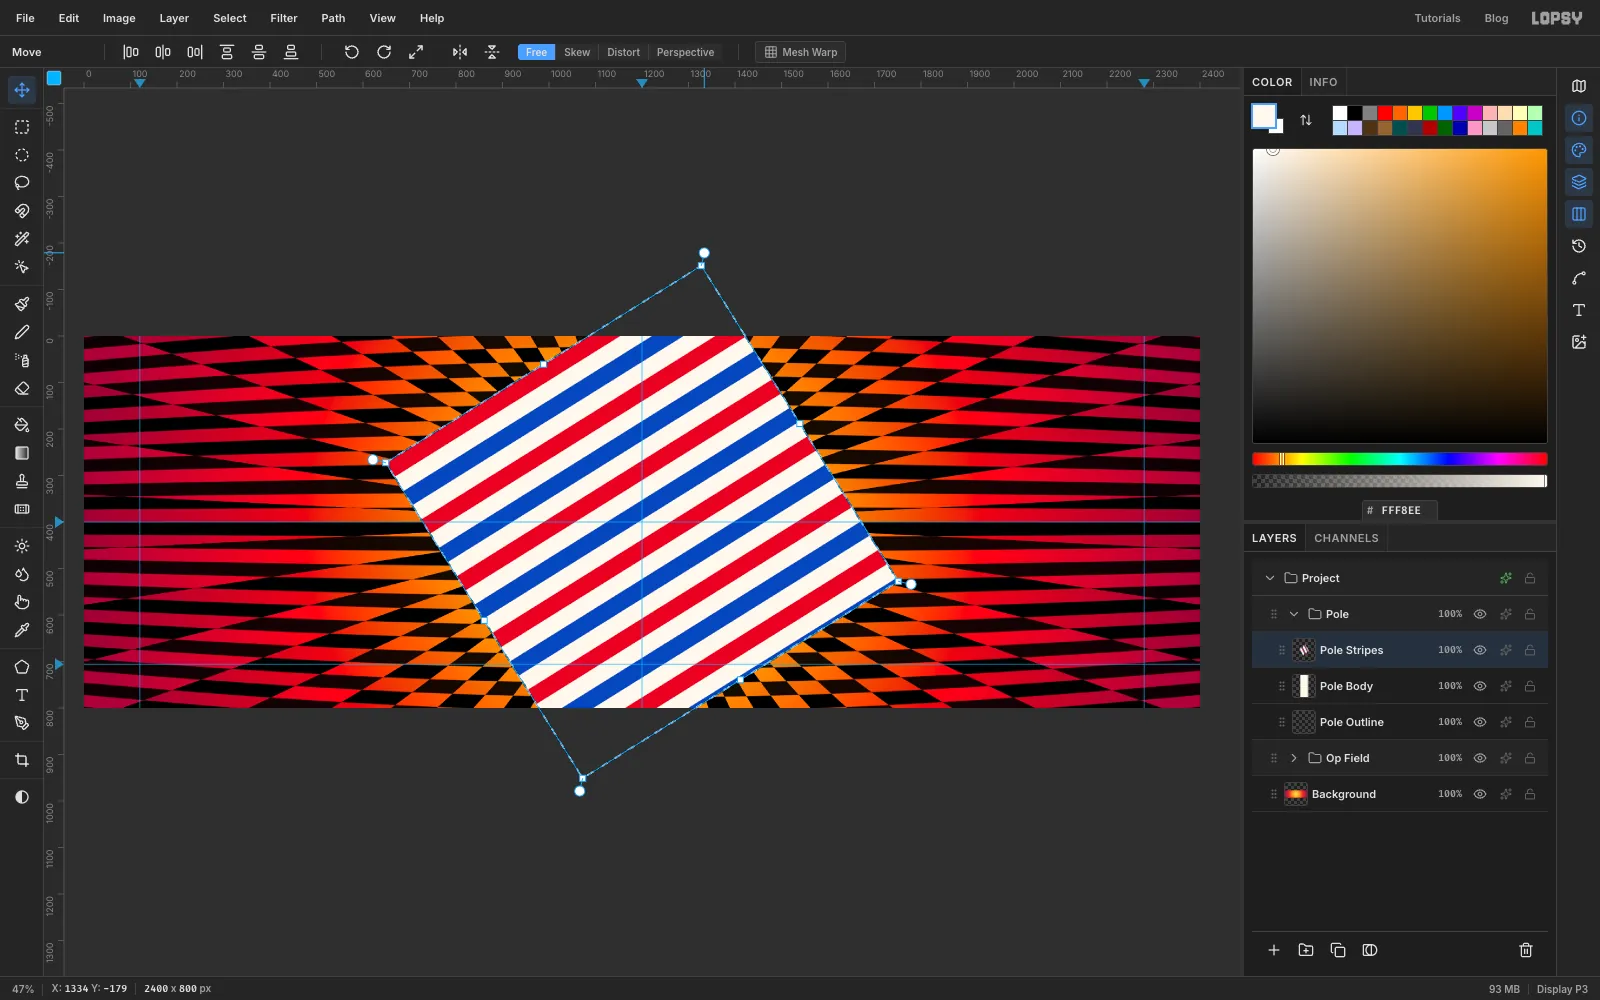
Task: Select the Polygon shape tool
Action: [x=22, y=667]
